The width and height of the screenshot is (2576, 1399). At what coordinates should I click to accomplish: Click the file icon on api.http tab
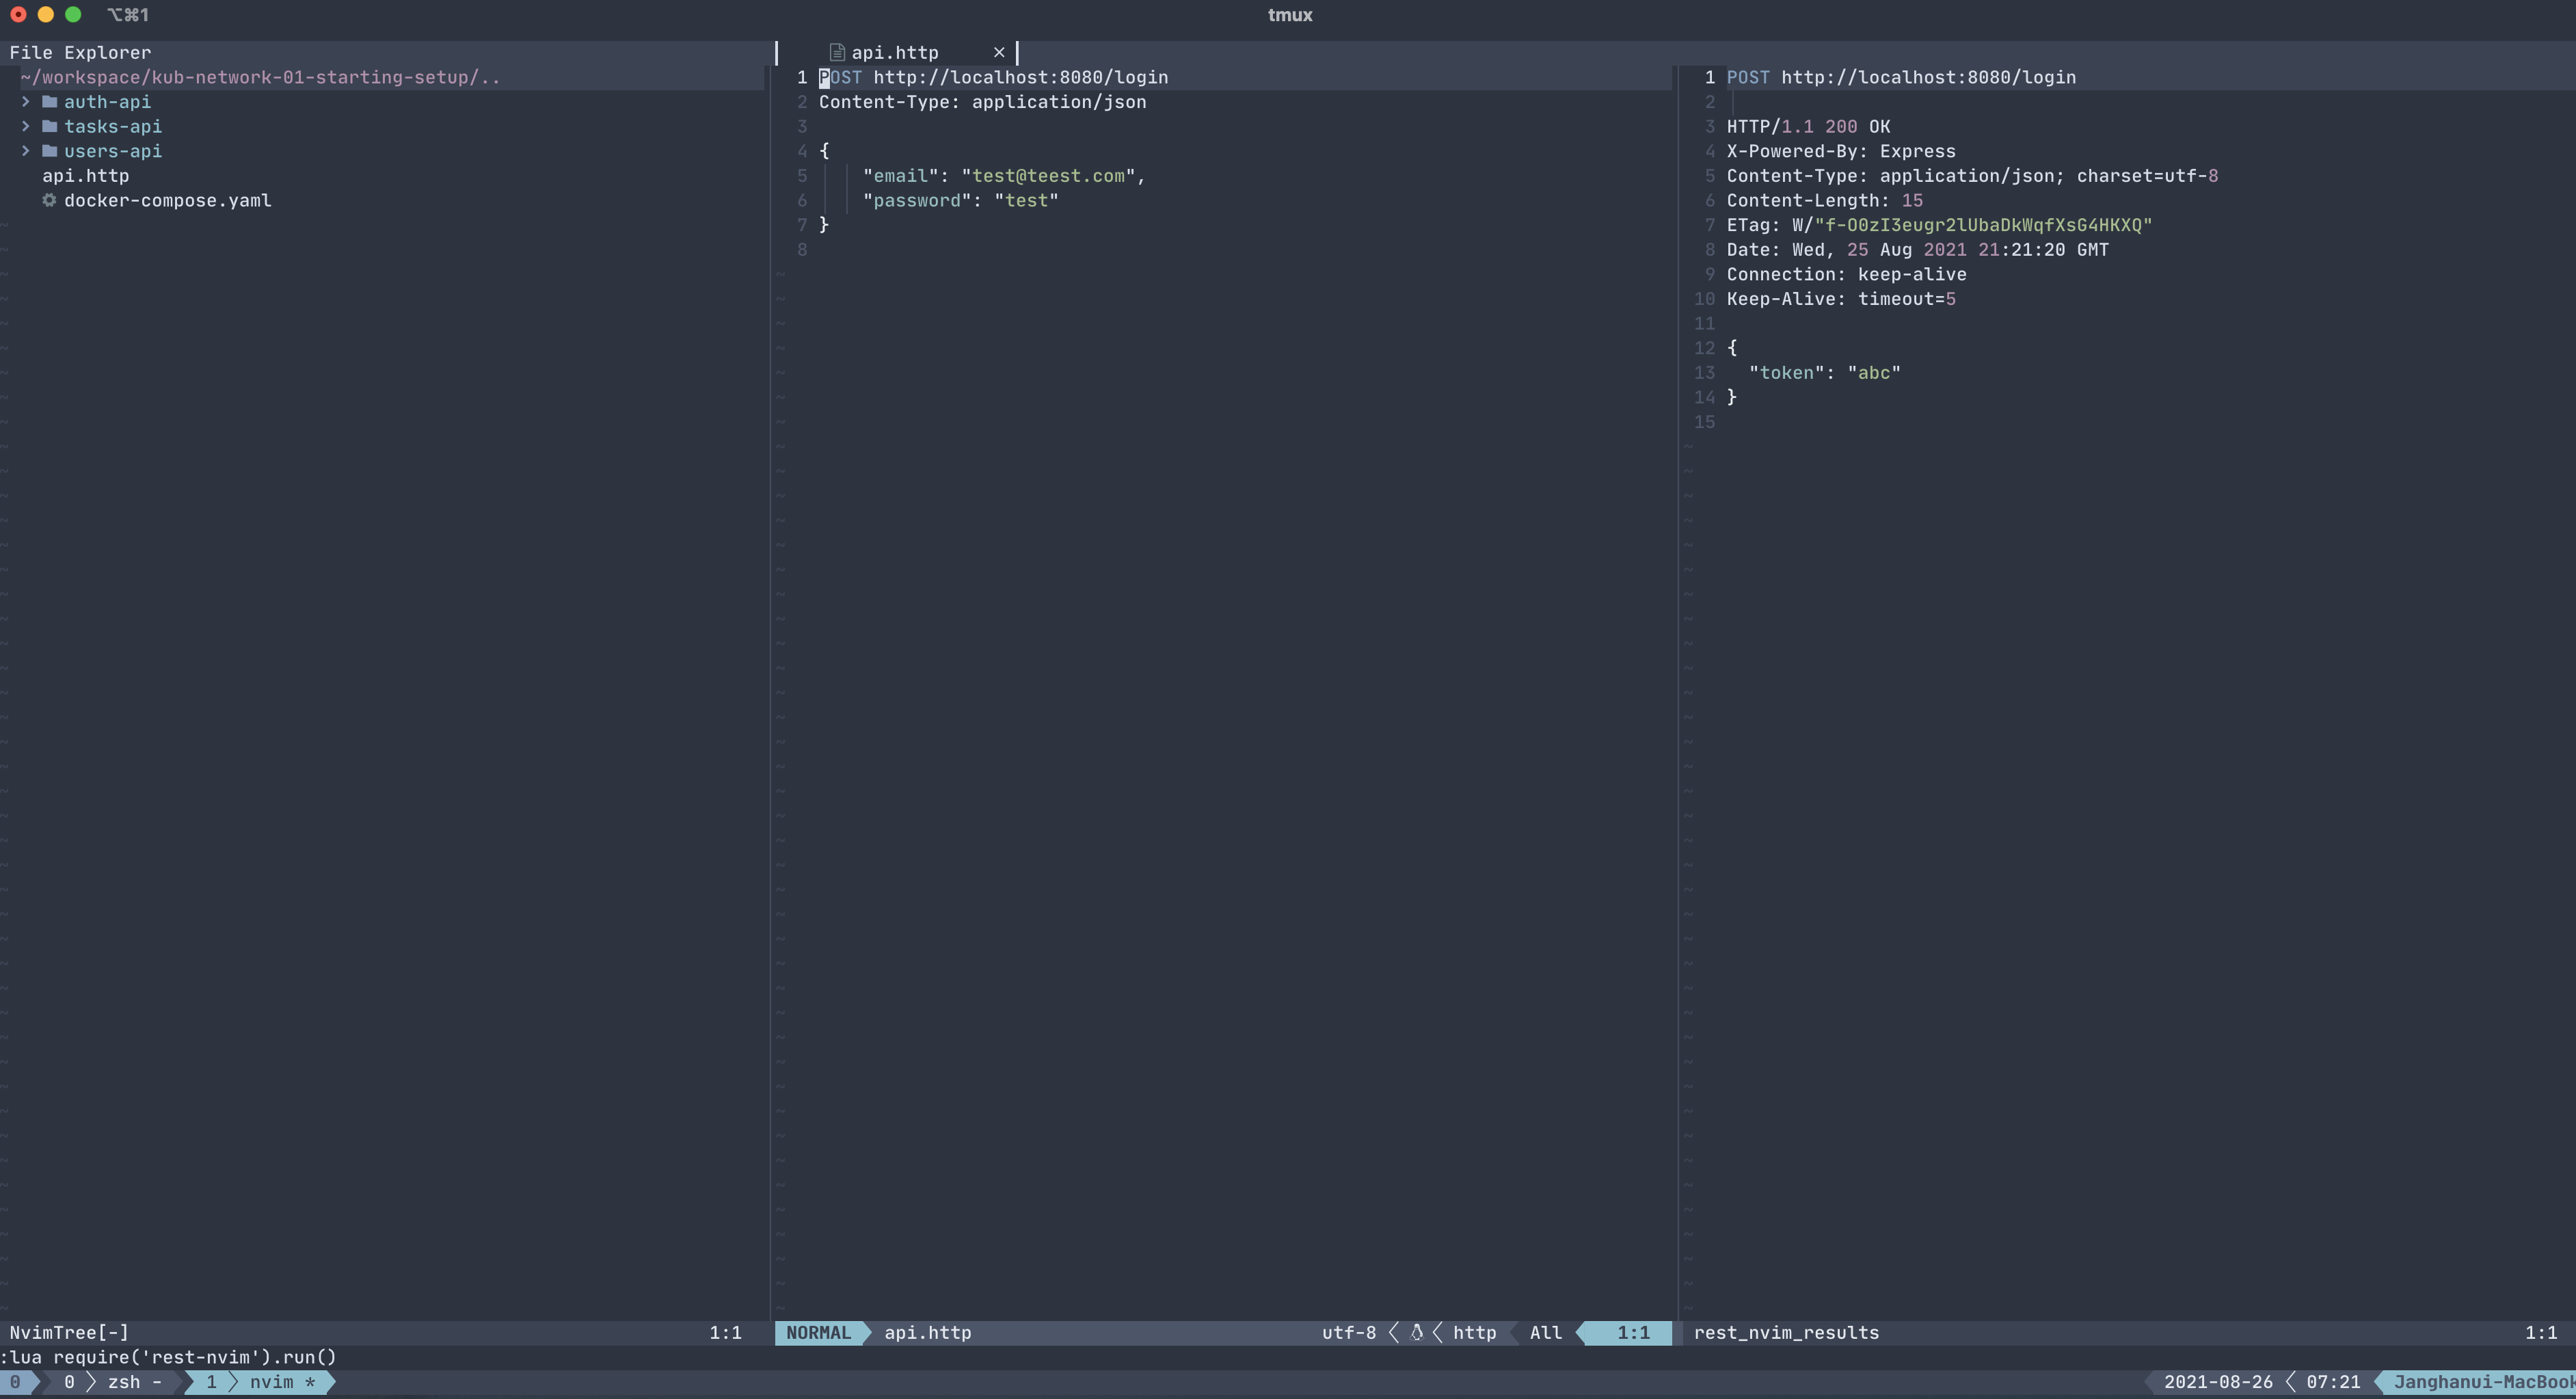837,53
